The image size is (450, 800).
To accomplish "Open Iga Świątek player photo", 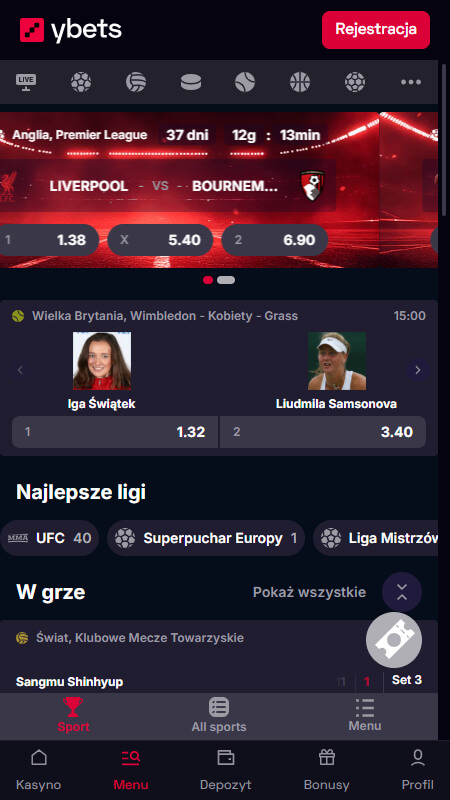I will 102,361.
